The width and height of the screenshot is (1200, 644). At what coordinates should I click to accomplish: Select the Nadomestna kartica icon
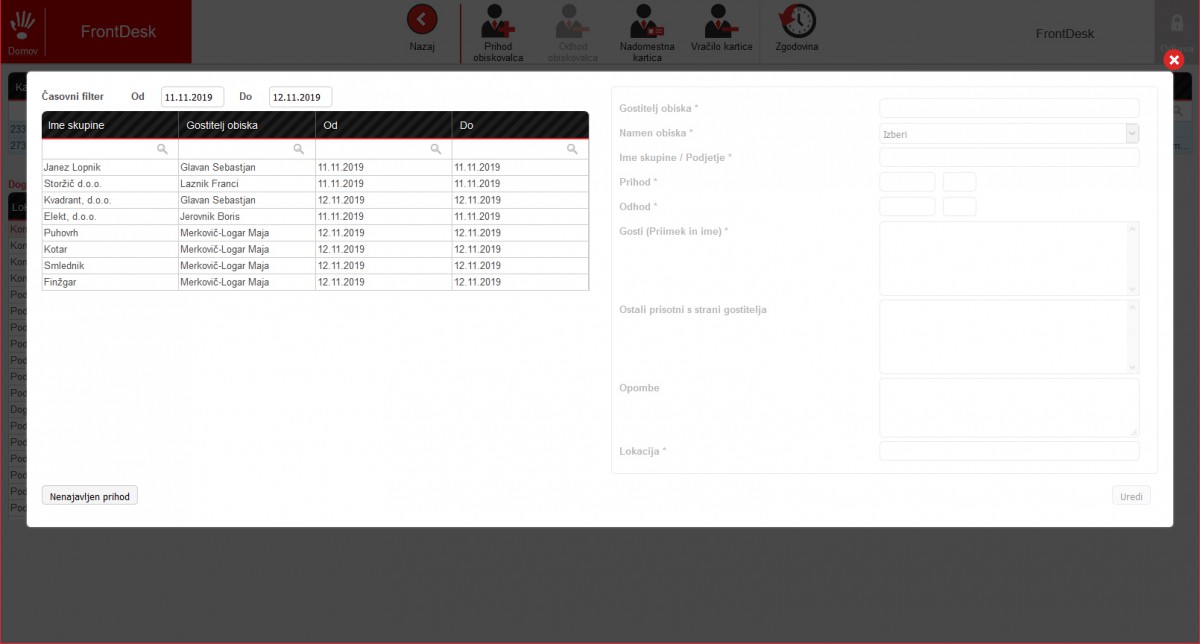pyautogui.click(x=647, y=20)
